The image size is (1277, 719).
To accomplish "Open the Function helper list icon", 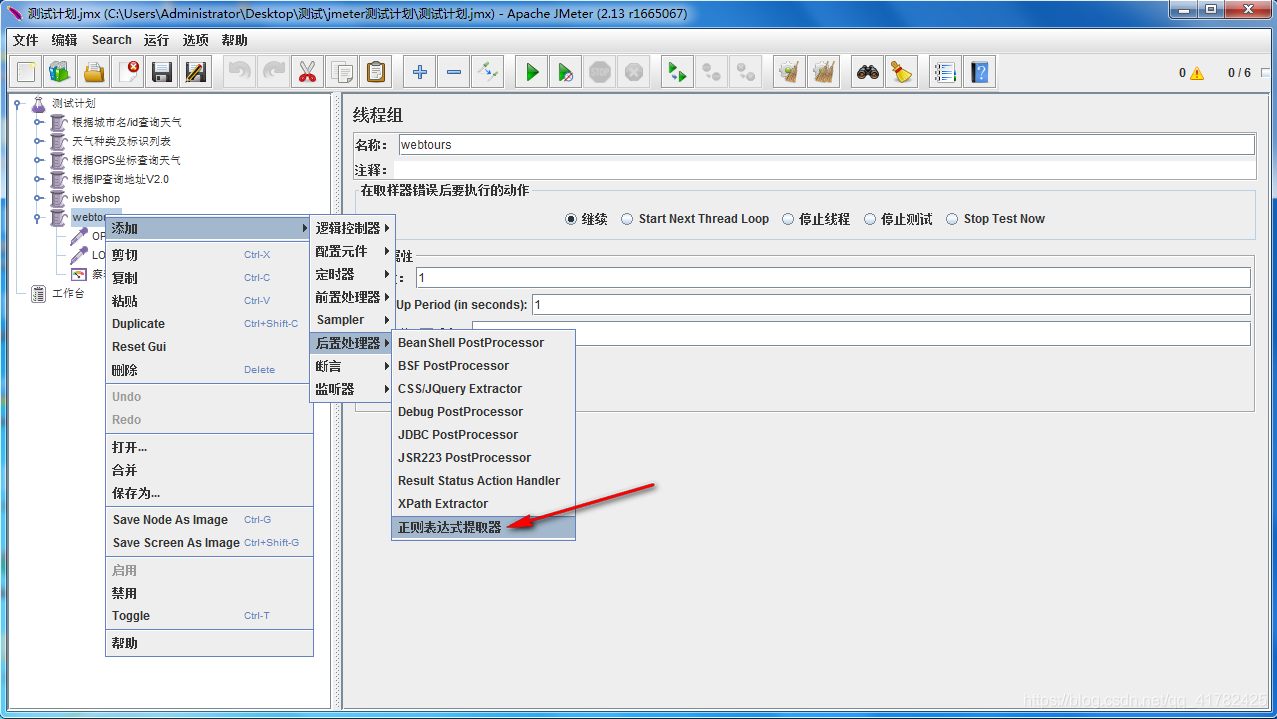I will coord(945,72).
